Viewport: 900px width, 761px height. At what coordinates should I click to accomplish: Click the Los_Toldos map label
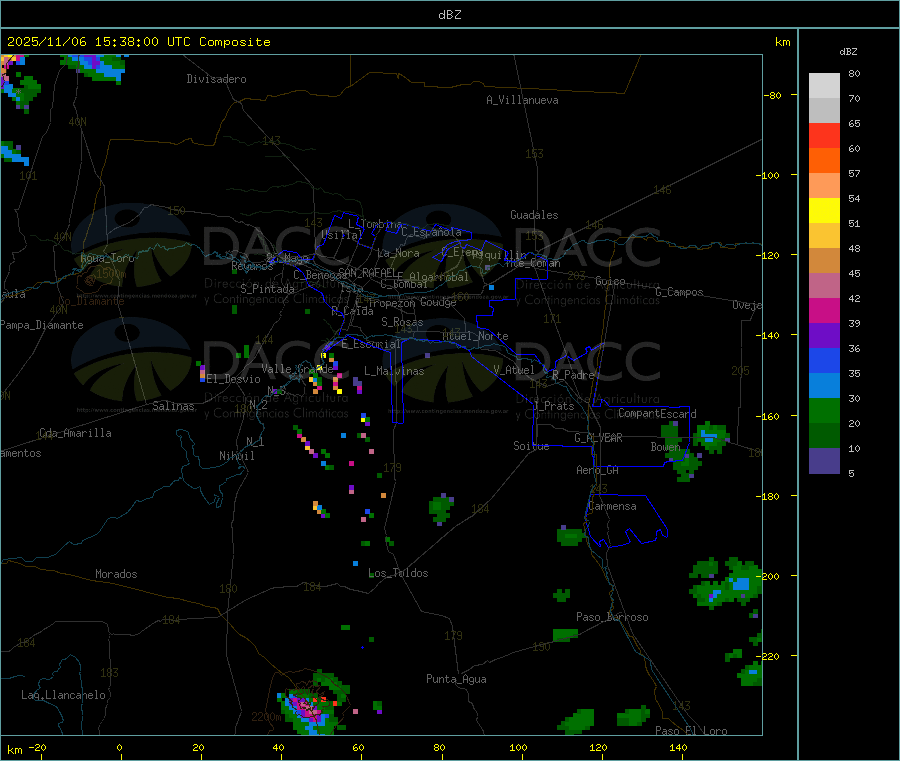click(398, 573)
